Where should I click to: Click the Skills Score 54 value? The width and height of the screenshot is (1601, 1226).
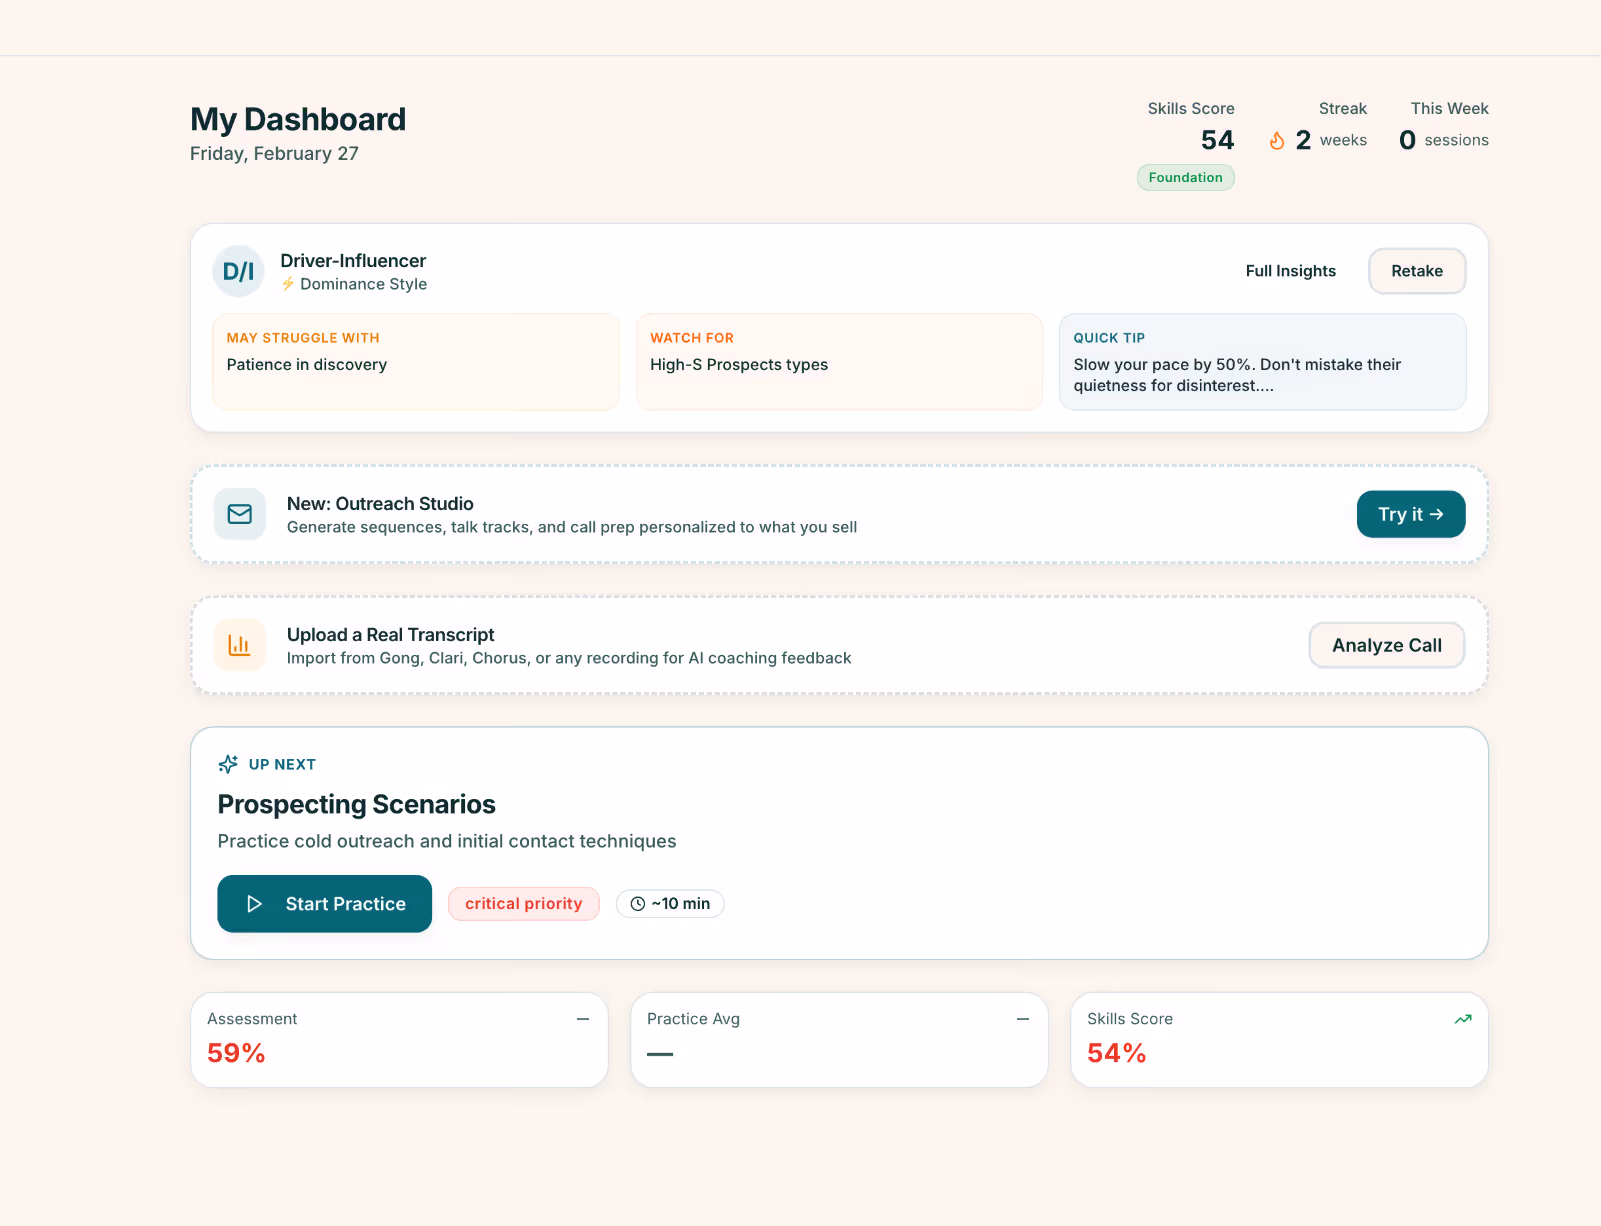[x=1217, y=140]
